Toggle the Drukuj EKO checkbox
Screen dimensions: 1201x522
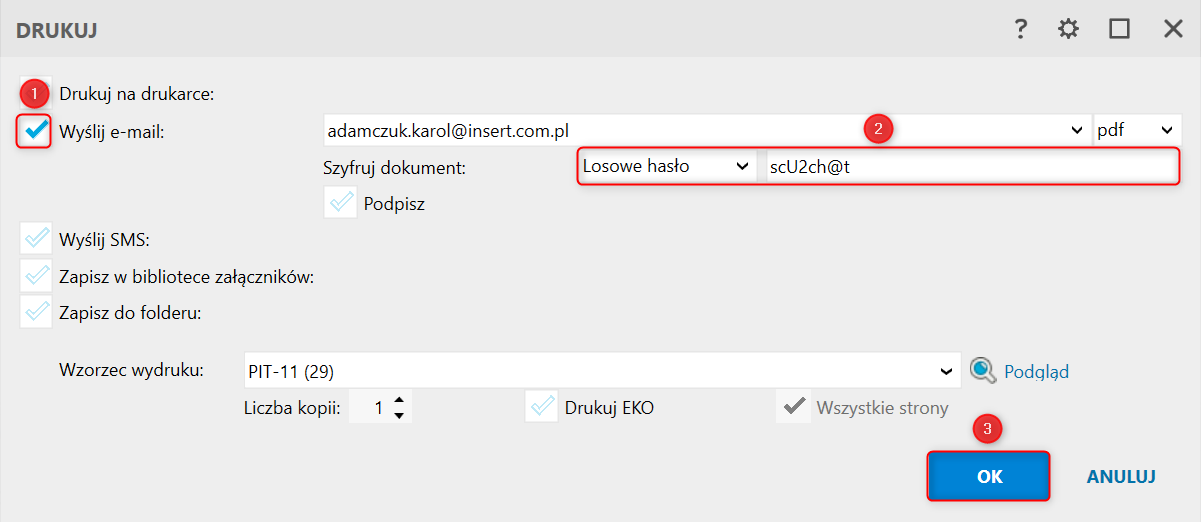tap(541, 407)
